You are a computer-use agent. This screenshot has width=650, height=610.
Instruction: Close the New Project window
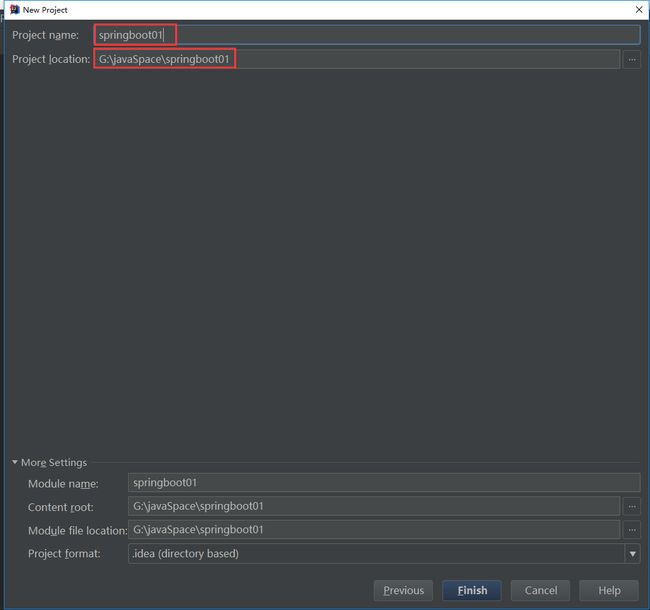click(x=639, y=10)
